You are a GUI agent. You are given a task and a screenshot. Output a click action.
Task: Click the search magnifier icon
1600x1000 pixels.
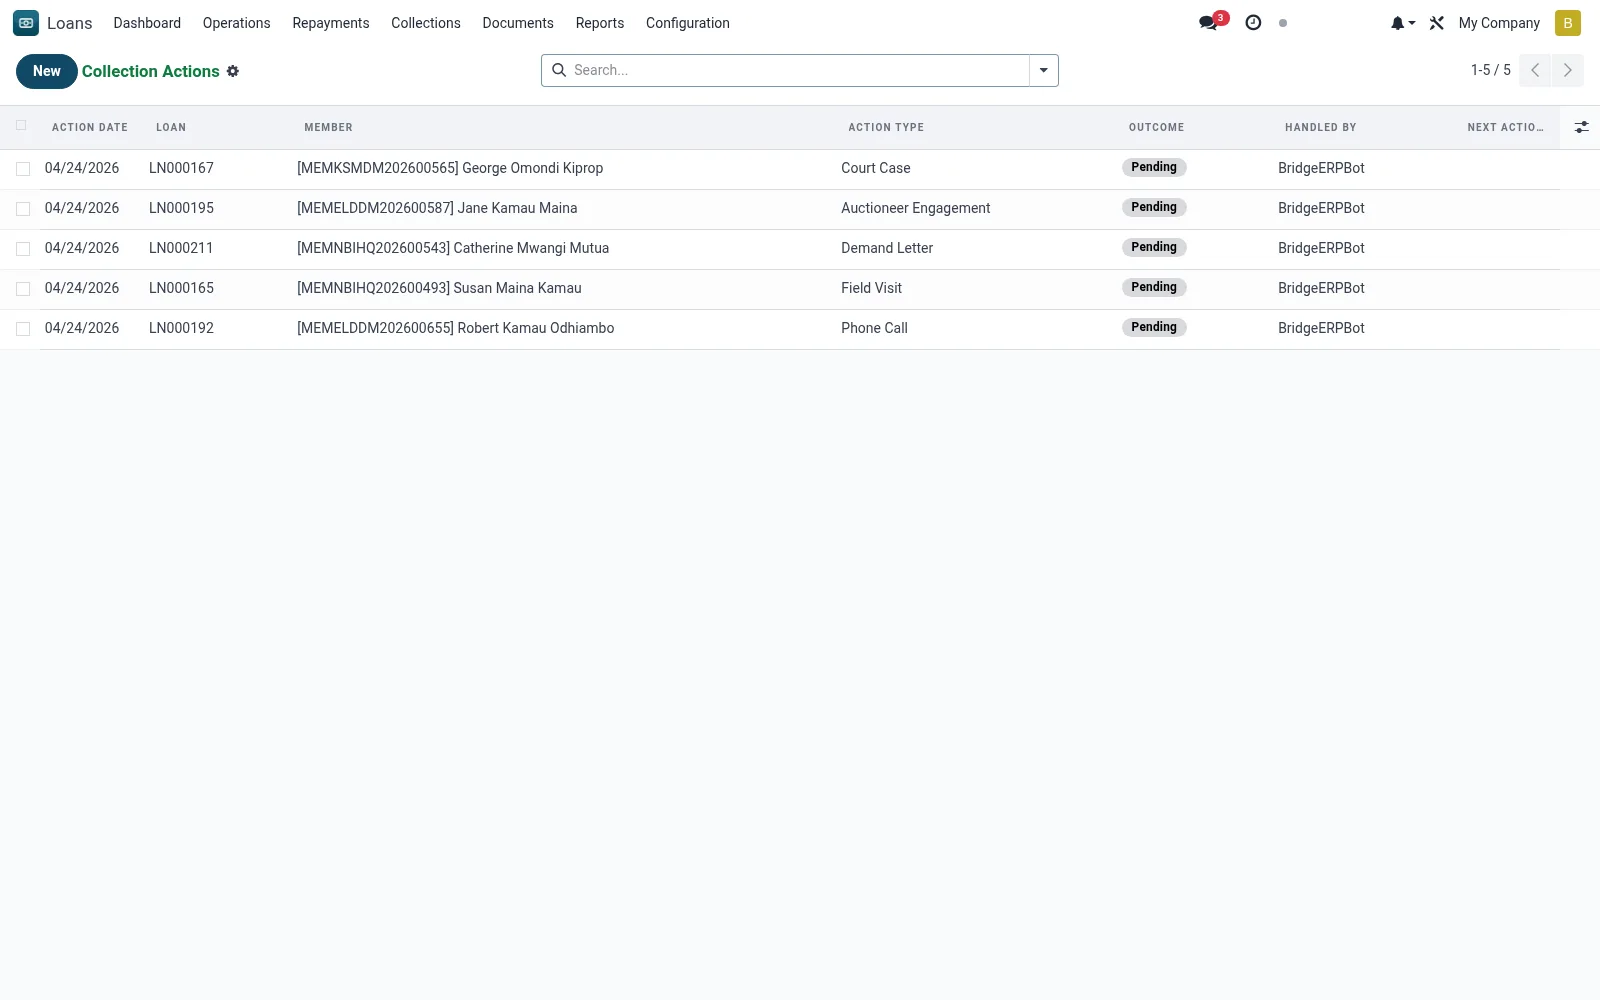[559, 70]
